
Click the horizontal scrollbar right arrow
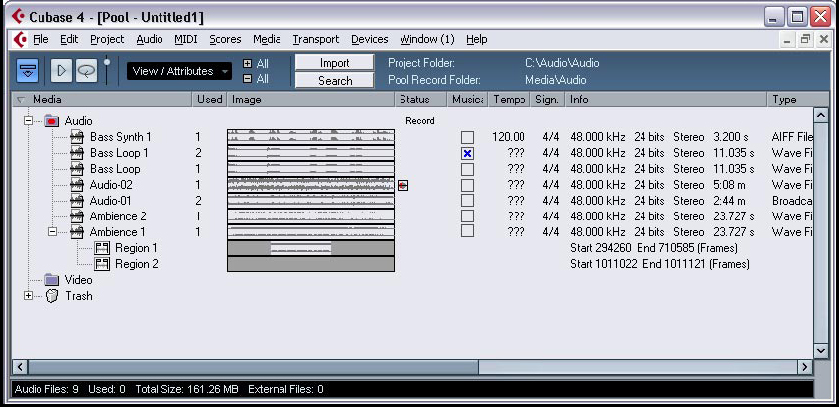805,367
